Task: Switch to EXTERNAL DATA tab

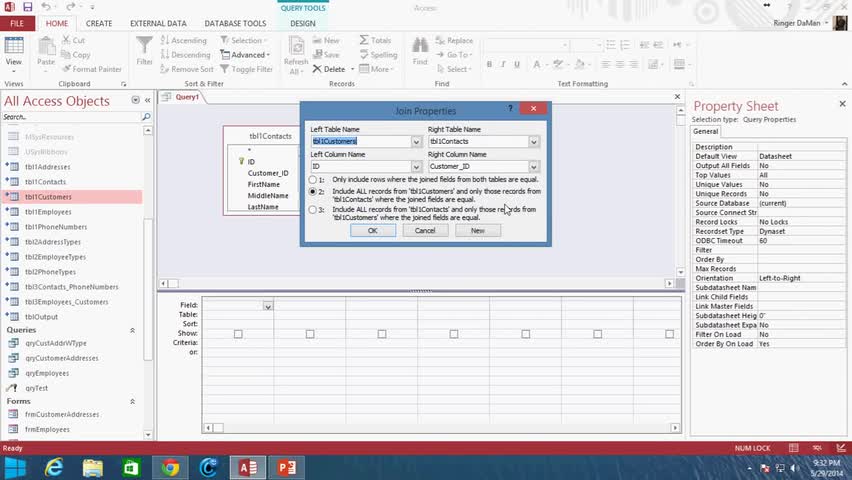Action: [x=158, y=23]
